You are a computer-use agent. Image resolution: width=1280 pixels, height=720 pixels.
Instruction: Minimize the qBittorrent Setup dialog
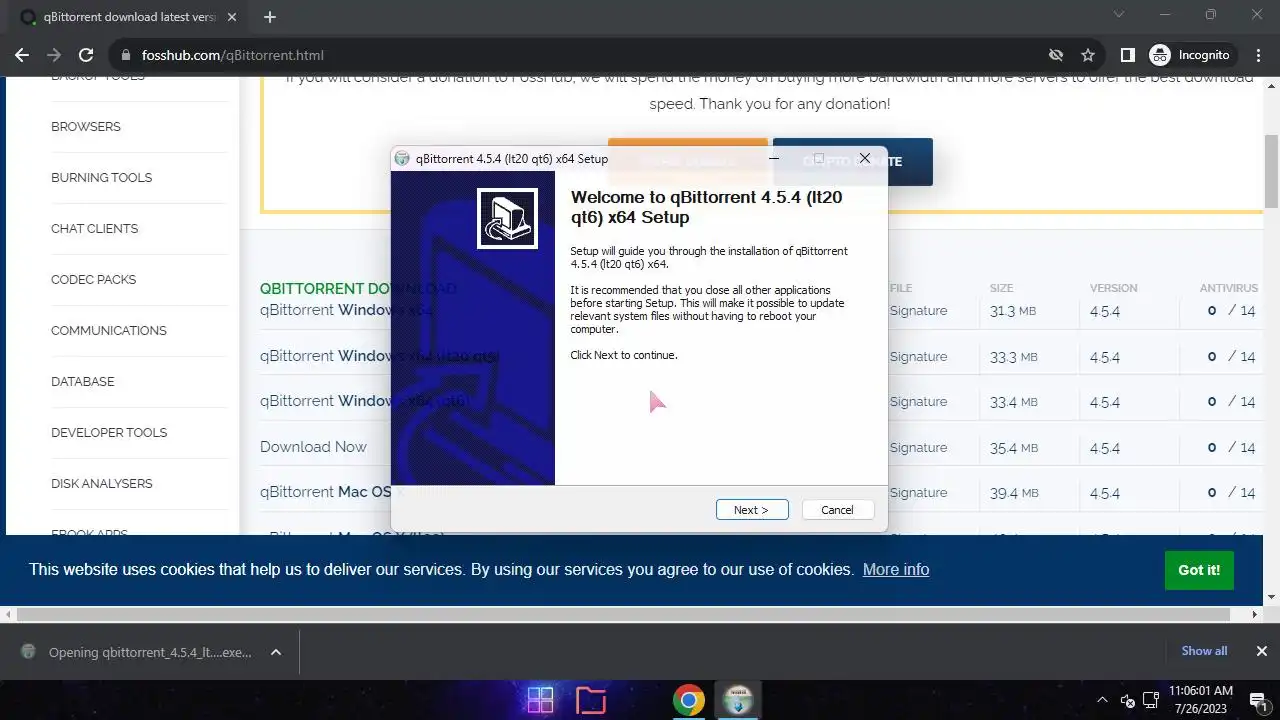coord(774,158)
